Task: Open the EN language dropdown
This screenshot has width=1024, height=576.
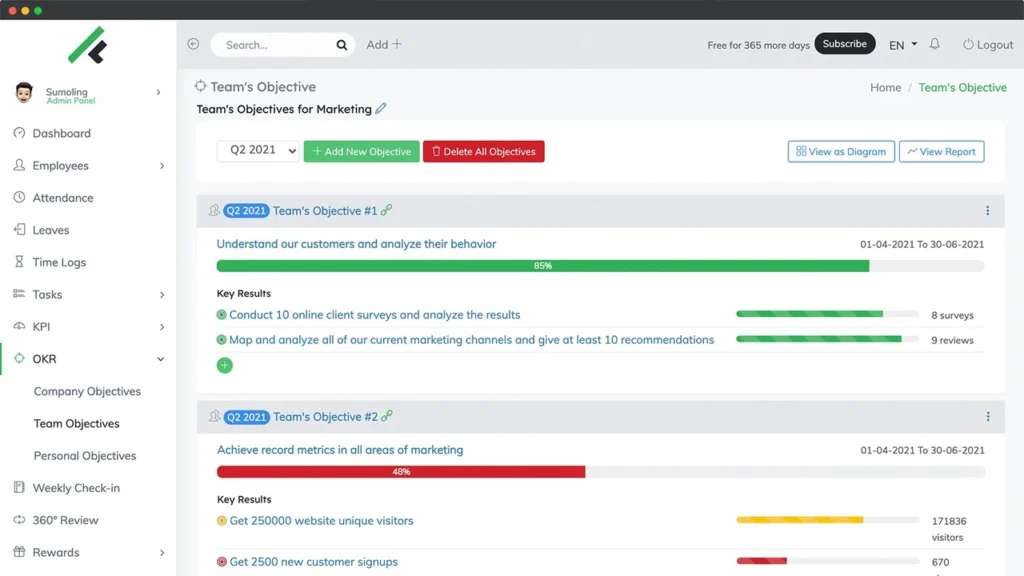Action: 902,45
